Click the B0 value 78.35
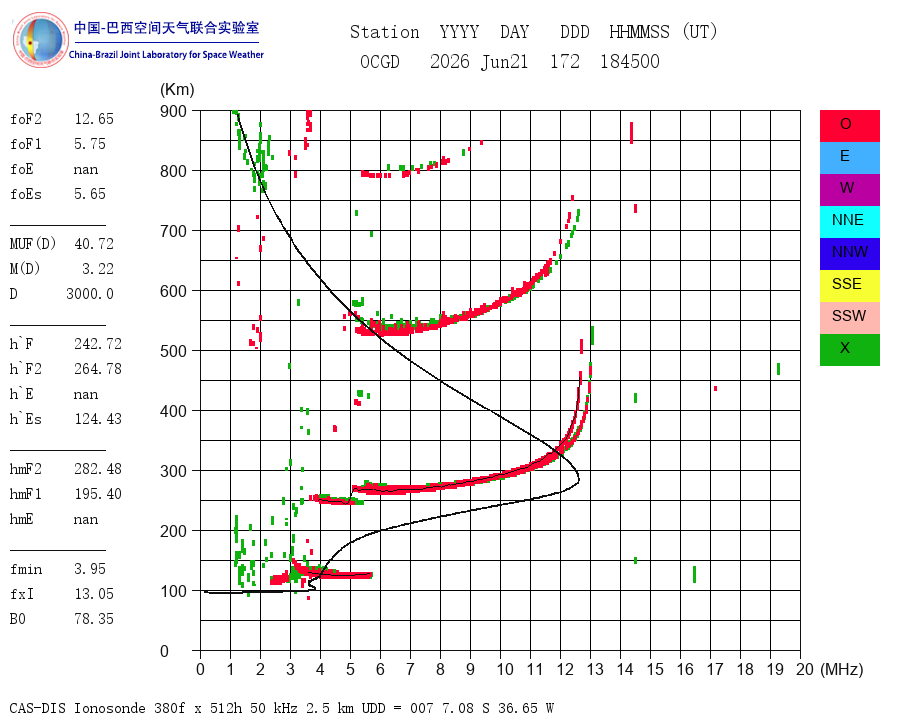900x720 pixels. tap(94, 619)
